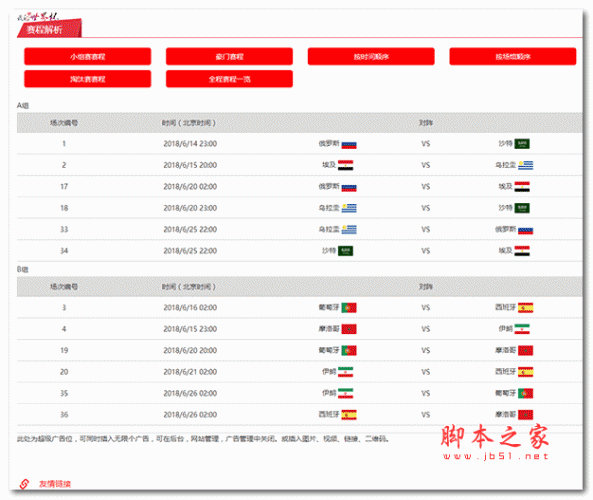This screenshot has width=593, height=500.
Task: Click the Morocco flag in match 4 row
Action: (349, 329)
